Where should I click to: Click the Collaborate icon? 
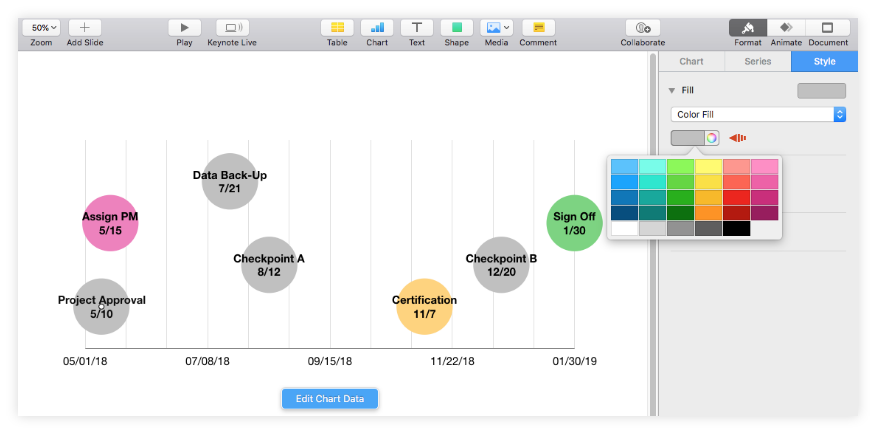click(x=643, y=27)
